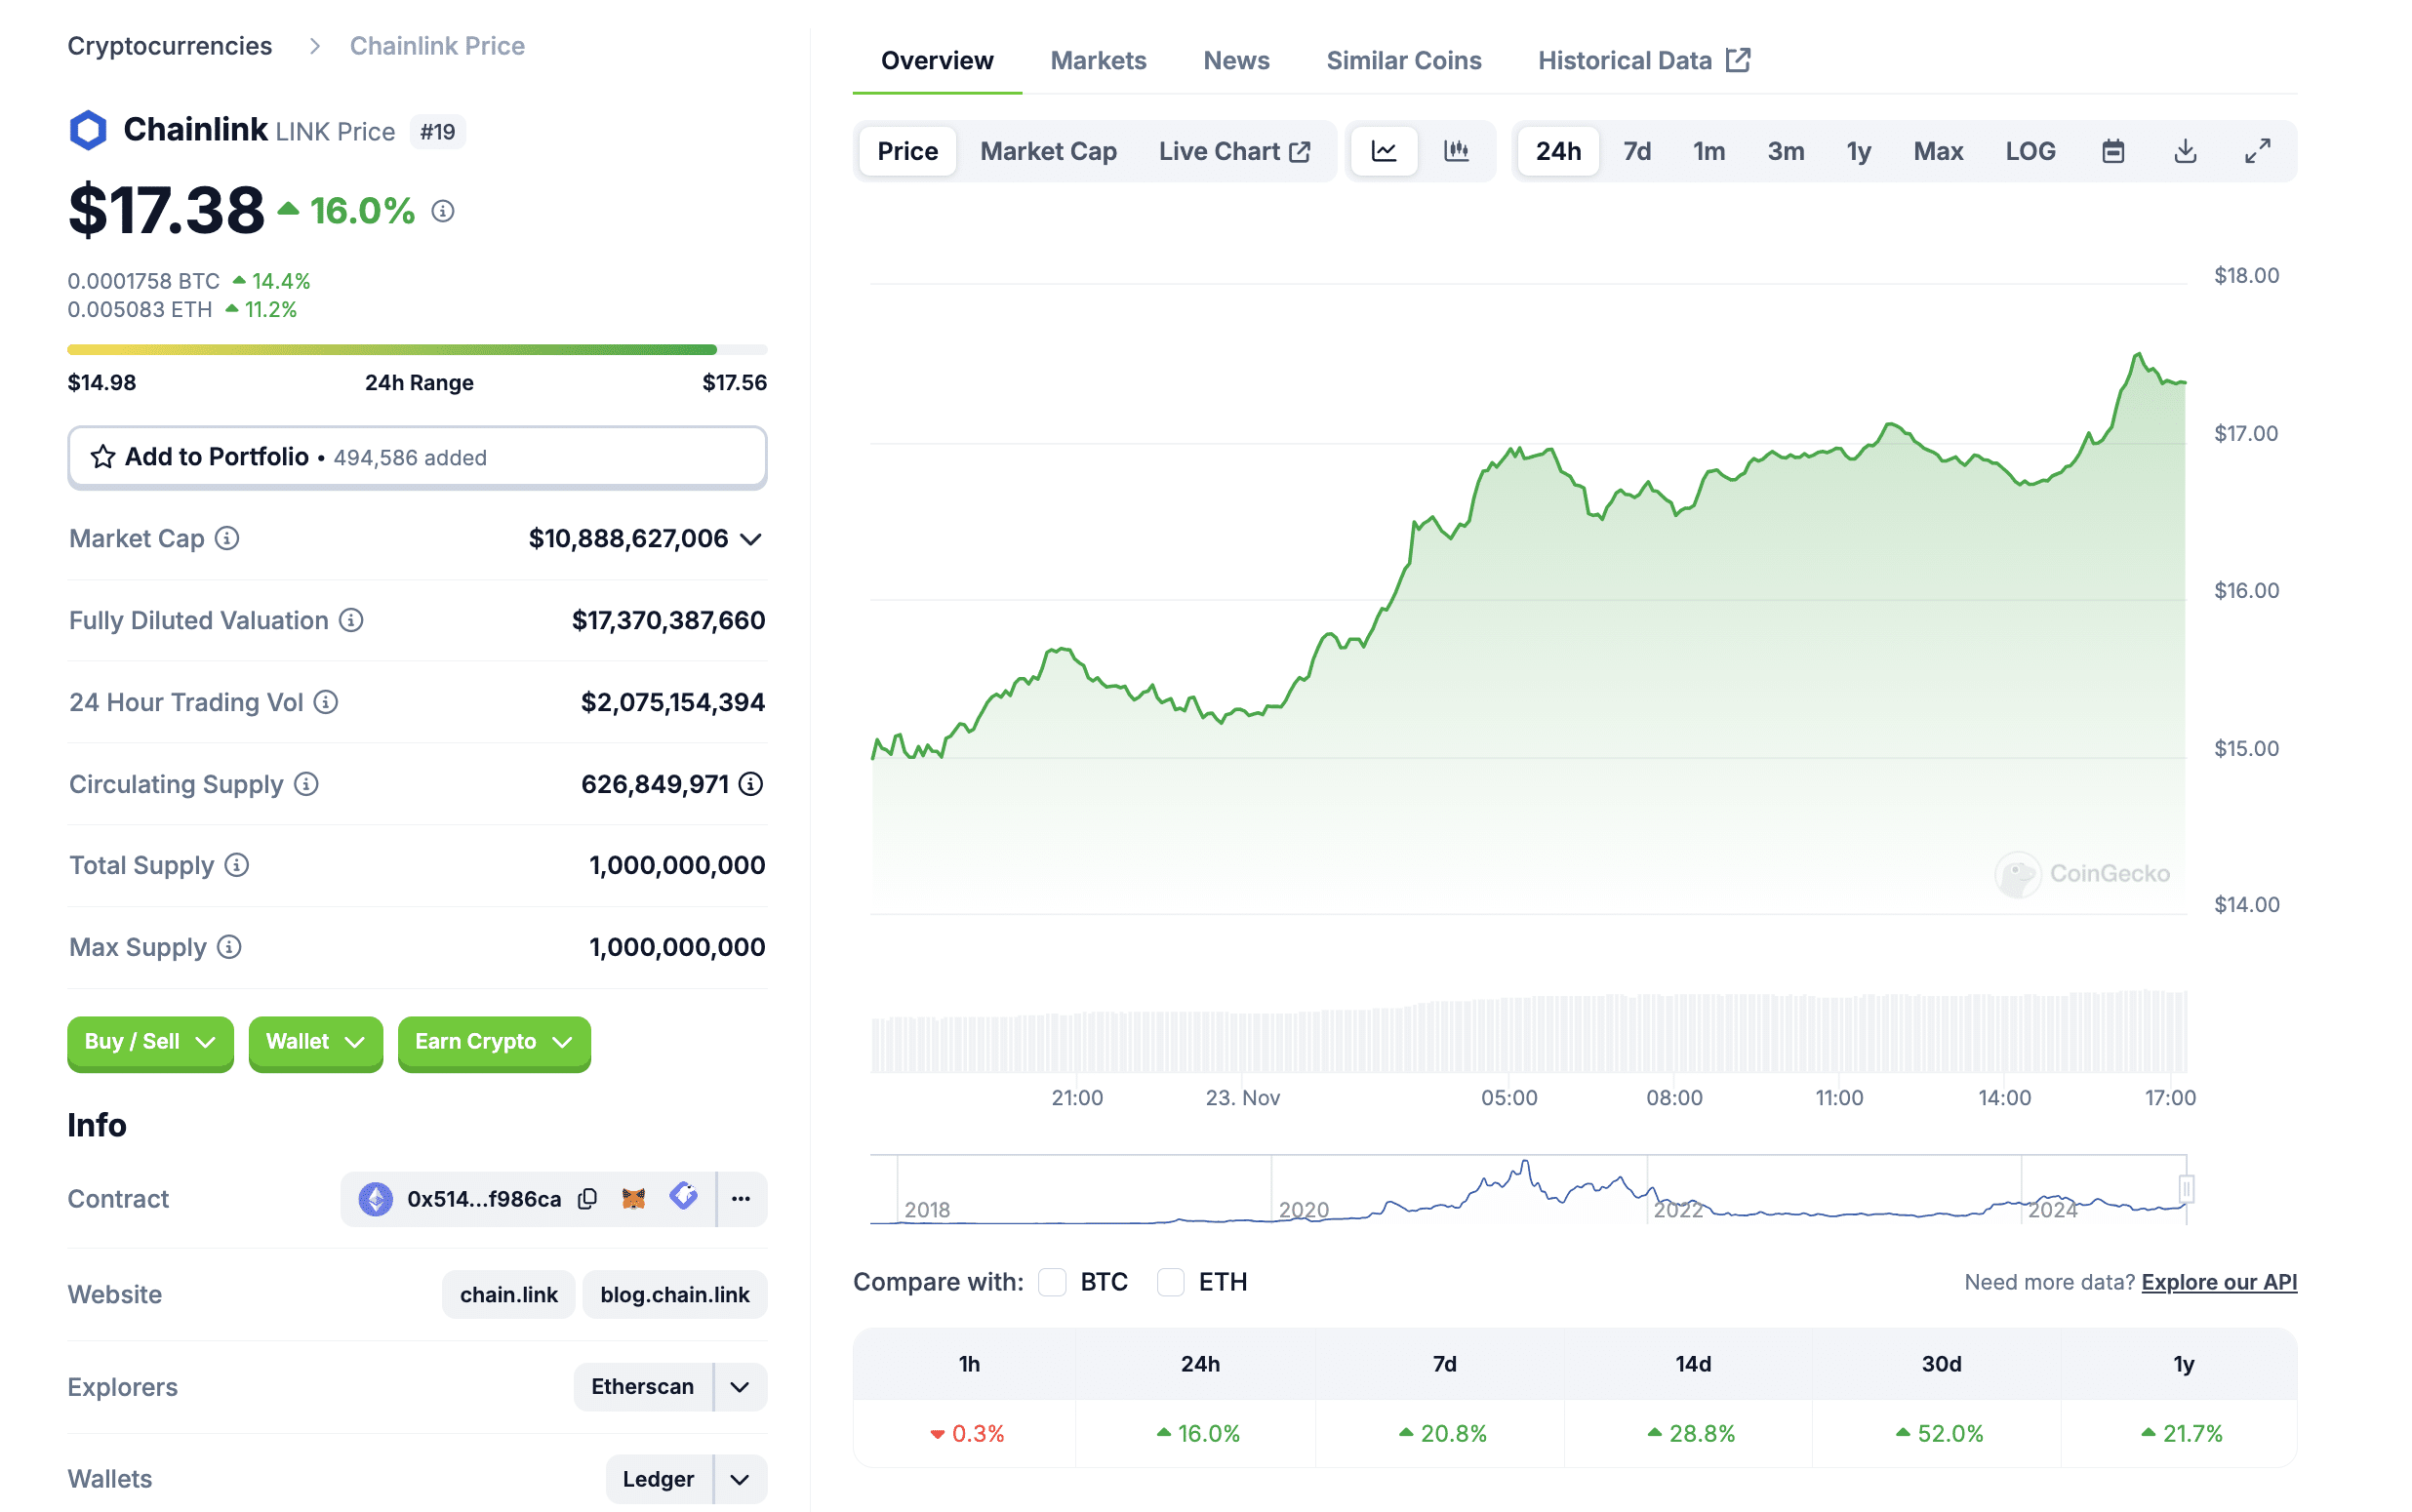Click the 24h Range progress bar

coord(417,350)
